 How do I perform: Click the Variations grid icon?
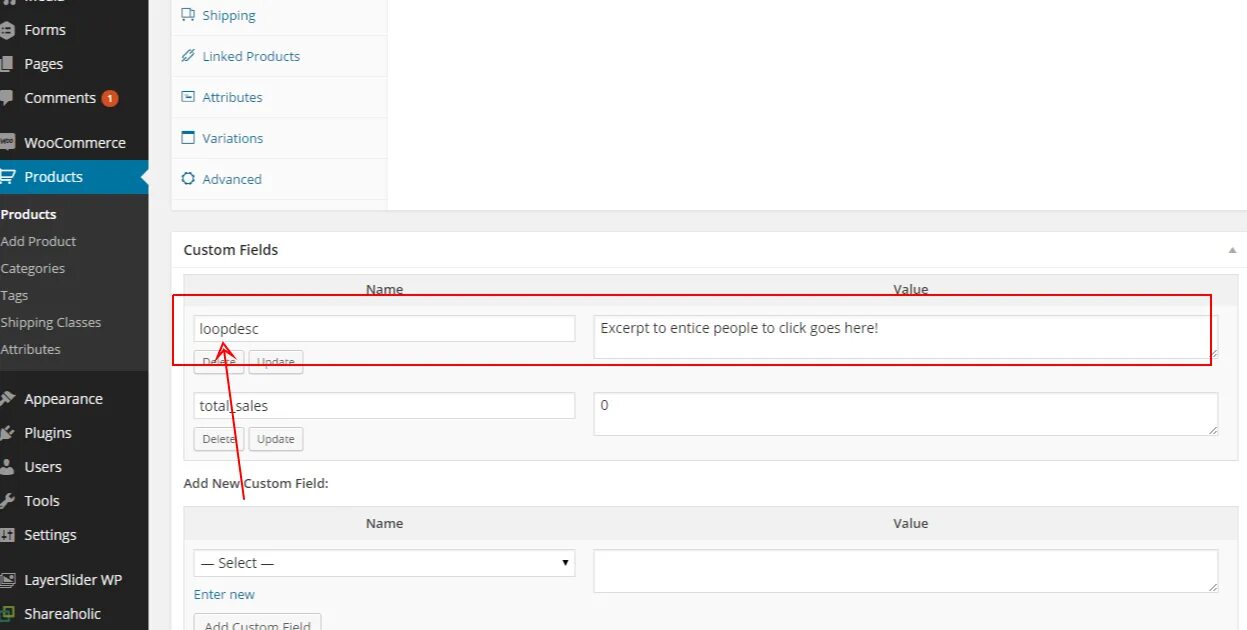point(188,138)
